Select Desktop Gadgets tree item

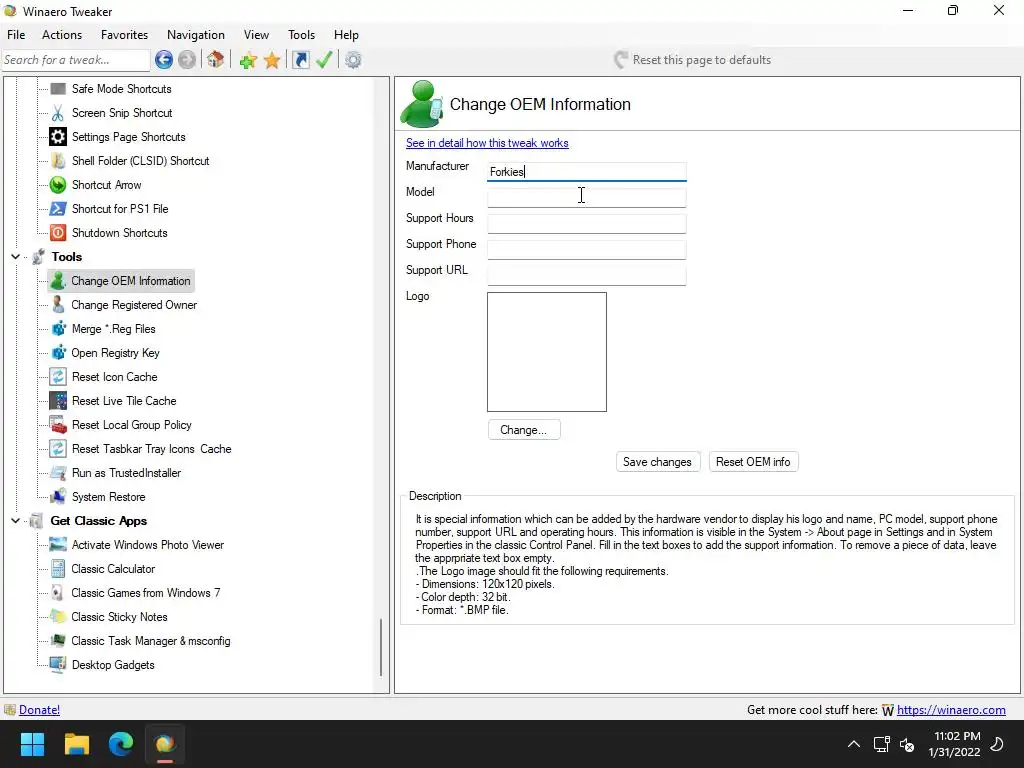click(113, 665)
